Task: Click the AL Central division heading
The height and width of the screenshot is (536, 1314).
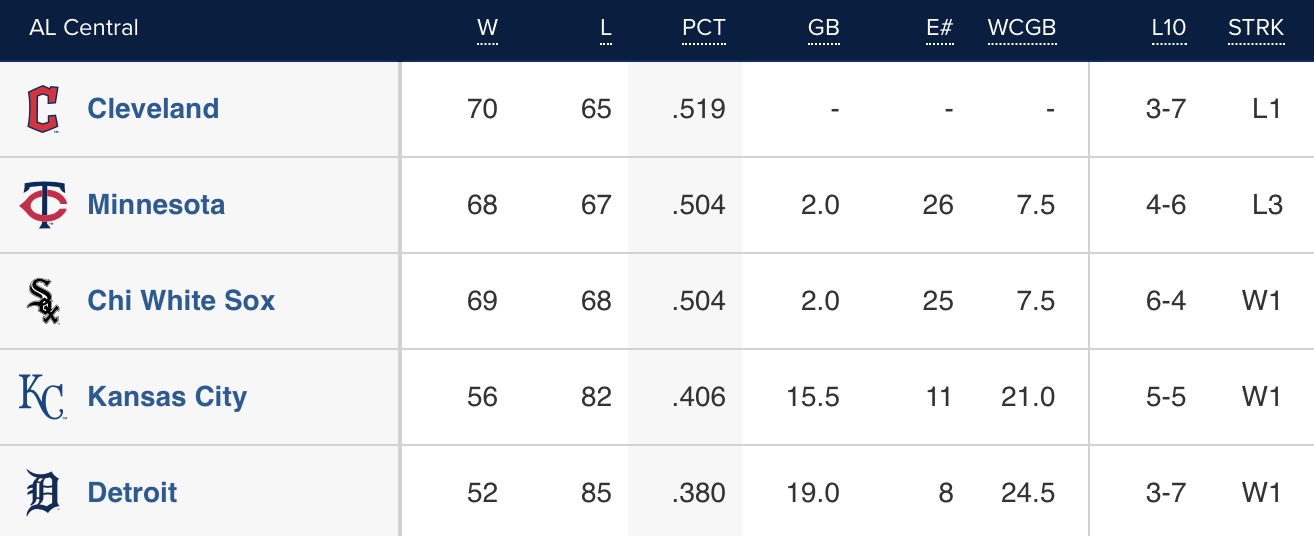Action: [x=84, y=28]
